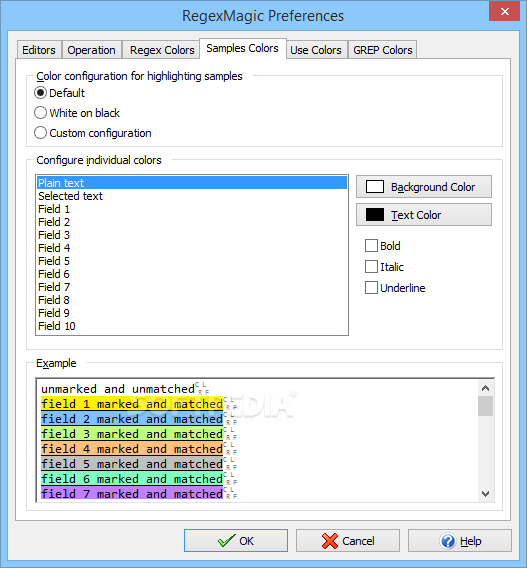Click the blue question mark help icon

pos(448,541)
